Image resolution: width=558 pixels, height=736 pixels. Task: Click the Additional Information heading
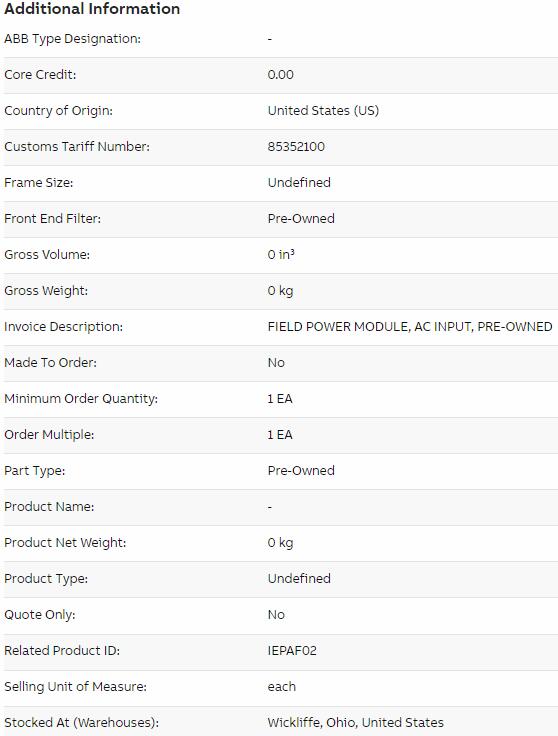point(92,8)
